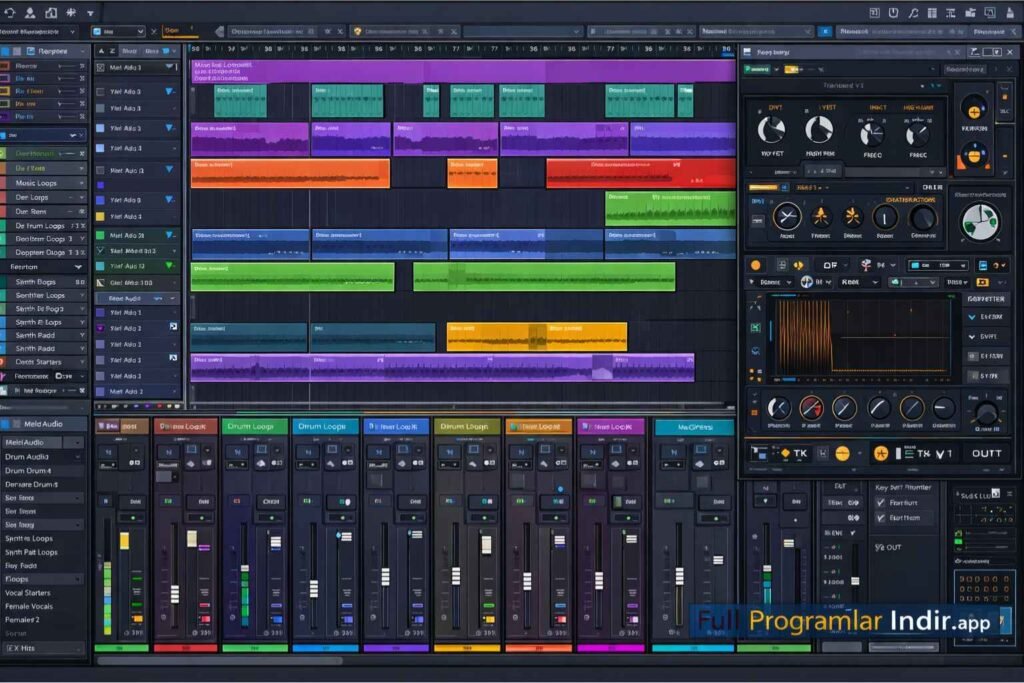1024x683 pixels.
Task: Click the snowflake icon in the top-left toolbar
Action: (x=70, y=13)
